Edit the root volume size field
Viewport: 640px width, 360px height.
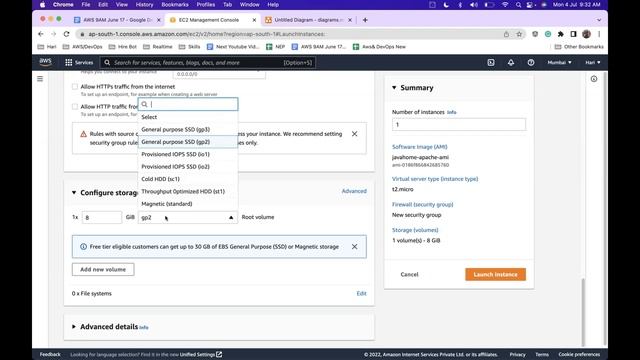click(102, 217)
